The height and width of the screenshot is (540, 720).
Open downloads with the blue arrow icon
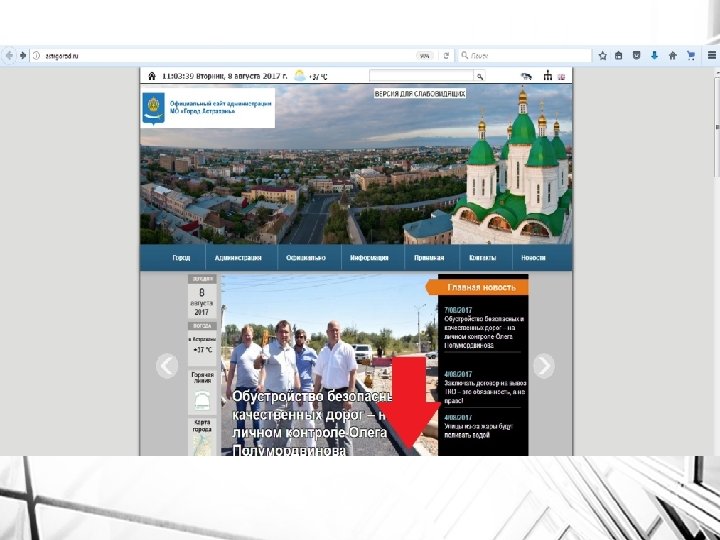click(654, 56)
